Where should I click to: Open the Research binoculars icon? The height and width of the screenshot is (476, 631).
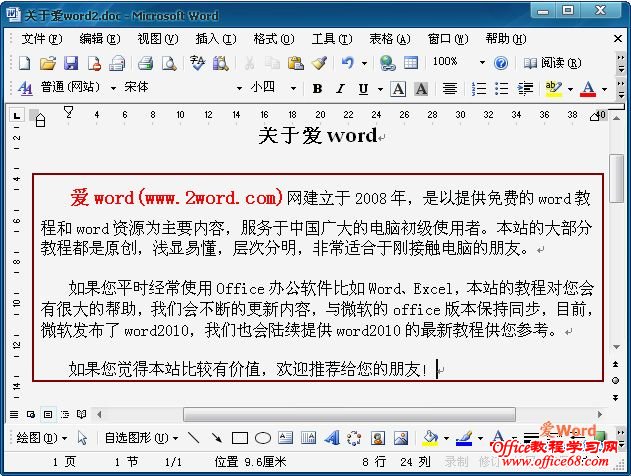click(221, 63)
